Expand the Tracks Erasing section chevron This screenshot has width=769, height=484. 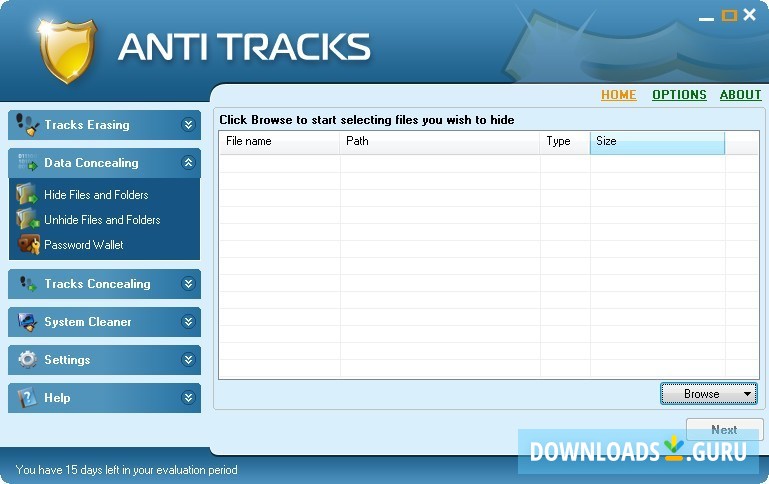(188, 125)
